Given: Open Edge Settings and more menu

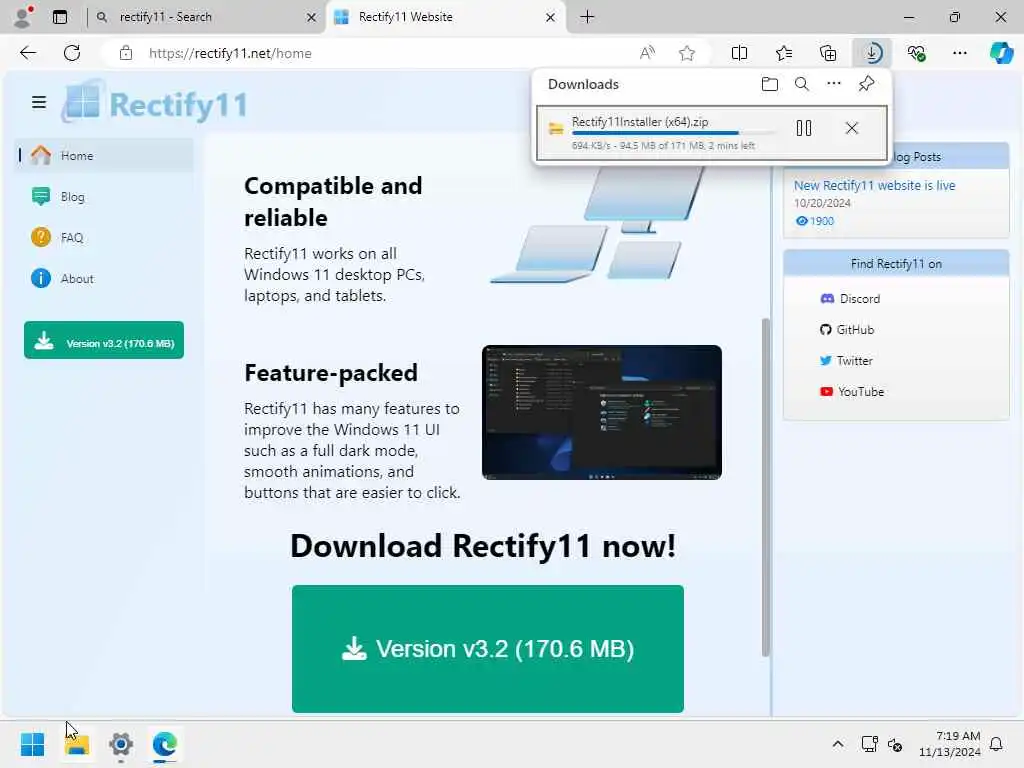Looking at the screenshot, I should 959,54.
